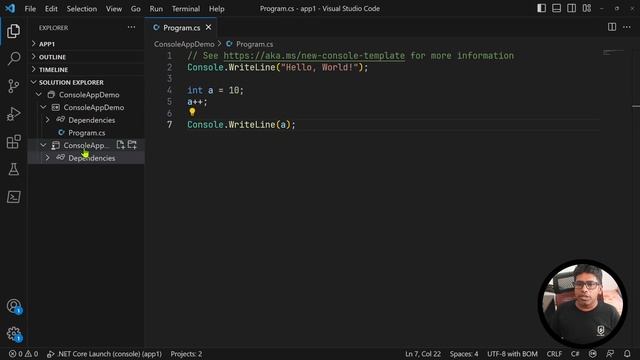The width and height of the screenshot is (640, 360).
Task: Open the Edit menu
Action: [51, 9]
